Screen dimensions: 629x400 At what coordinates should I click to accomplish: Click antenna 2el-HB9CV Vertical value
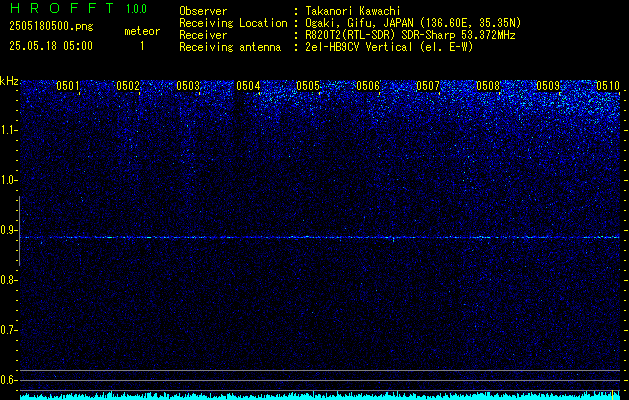click(389, 47)
